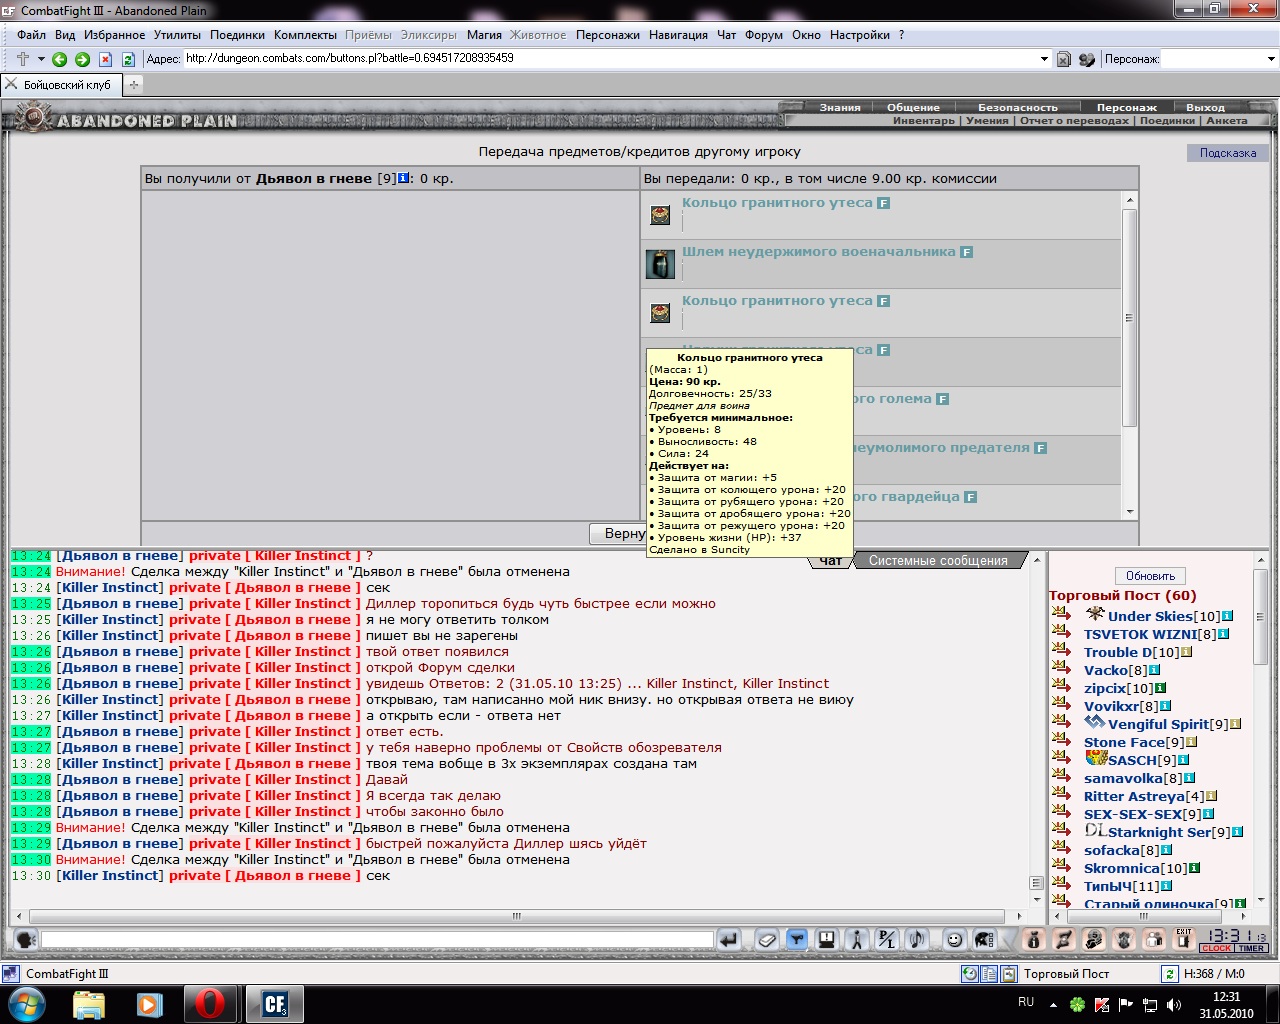This screenshot has width=1280, height=1024.
Task: Toggle the P/L icon in chat toolbar
Action: (886, 939)
